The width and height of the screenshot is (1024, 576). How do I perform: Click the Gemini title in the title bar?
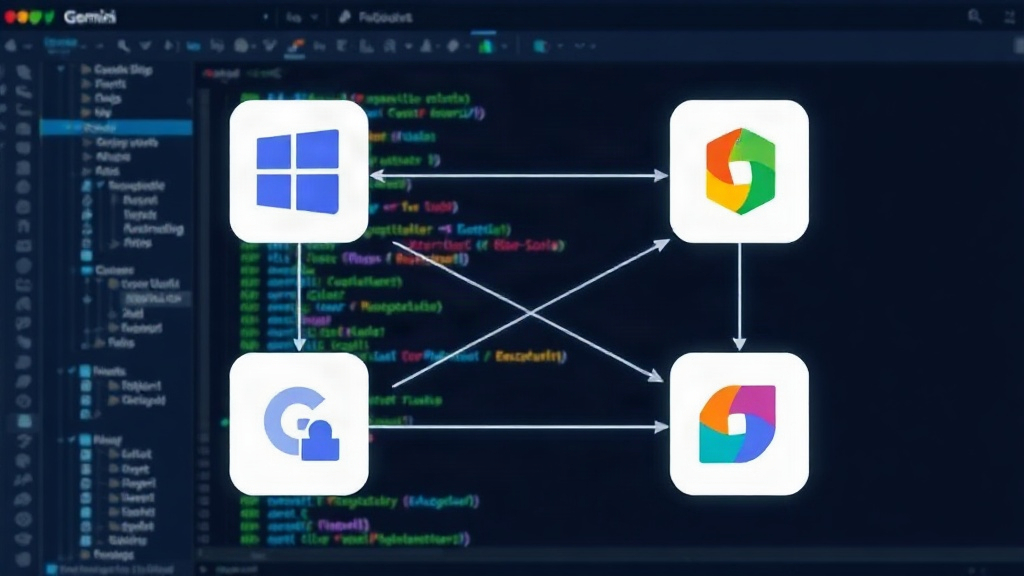coord(90,17)
